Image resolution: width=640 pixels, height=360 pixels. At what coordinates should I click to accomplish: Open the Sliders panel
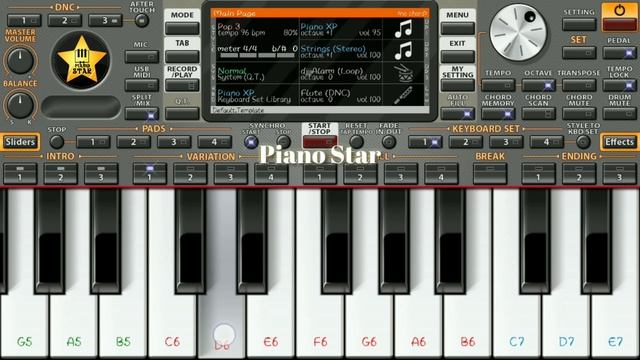pos(20,142)
